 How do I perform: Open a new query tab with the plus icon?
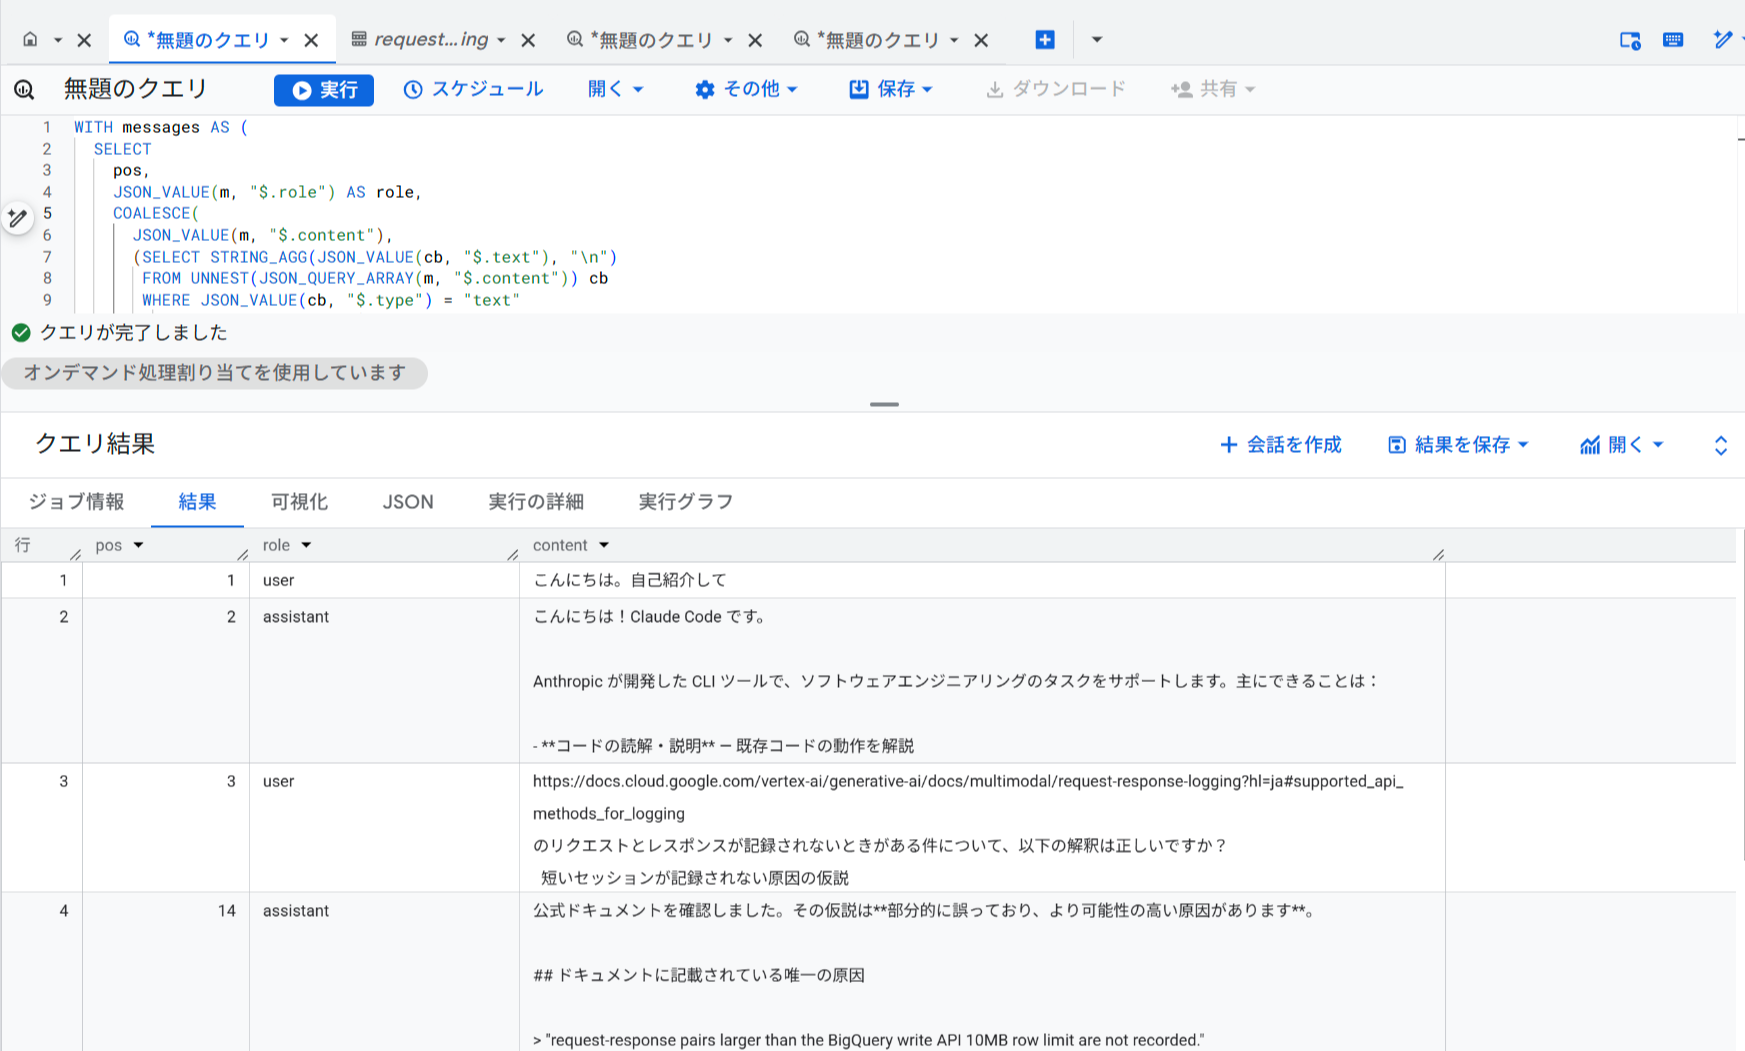click(x=1044, y=39)
